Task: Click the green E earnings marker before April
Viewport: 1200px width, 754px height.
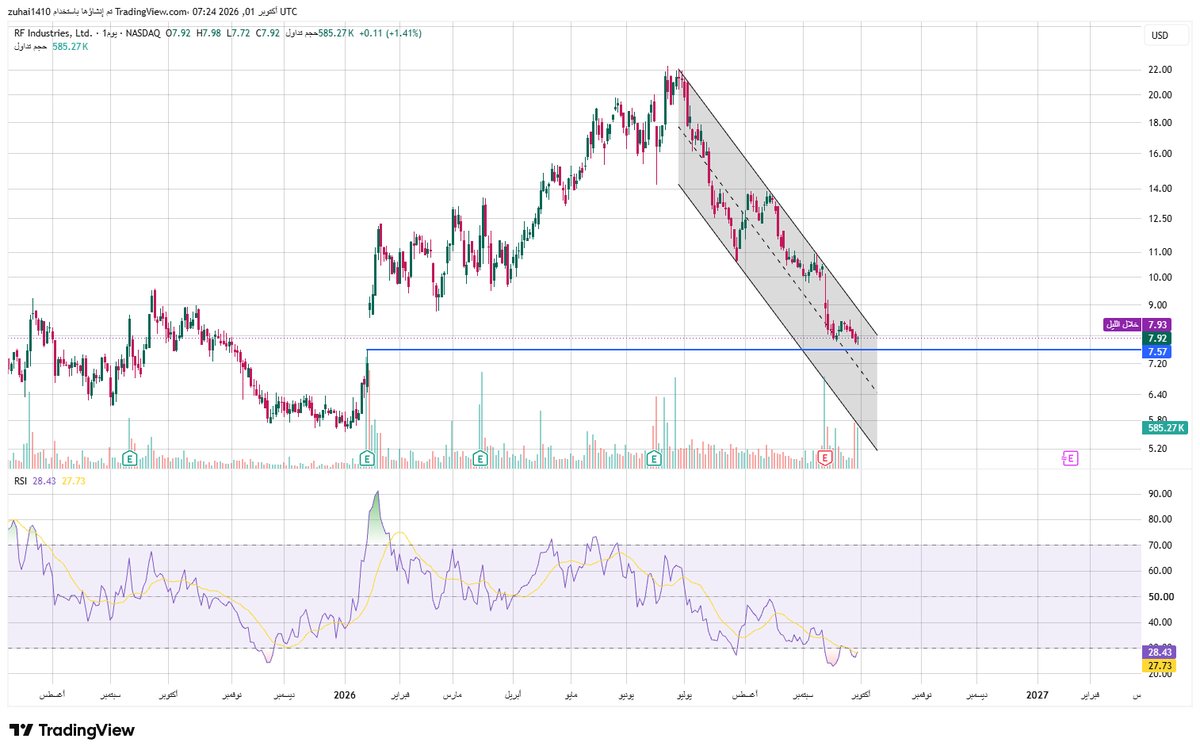Action: tap(481, 458)
